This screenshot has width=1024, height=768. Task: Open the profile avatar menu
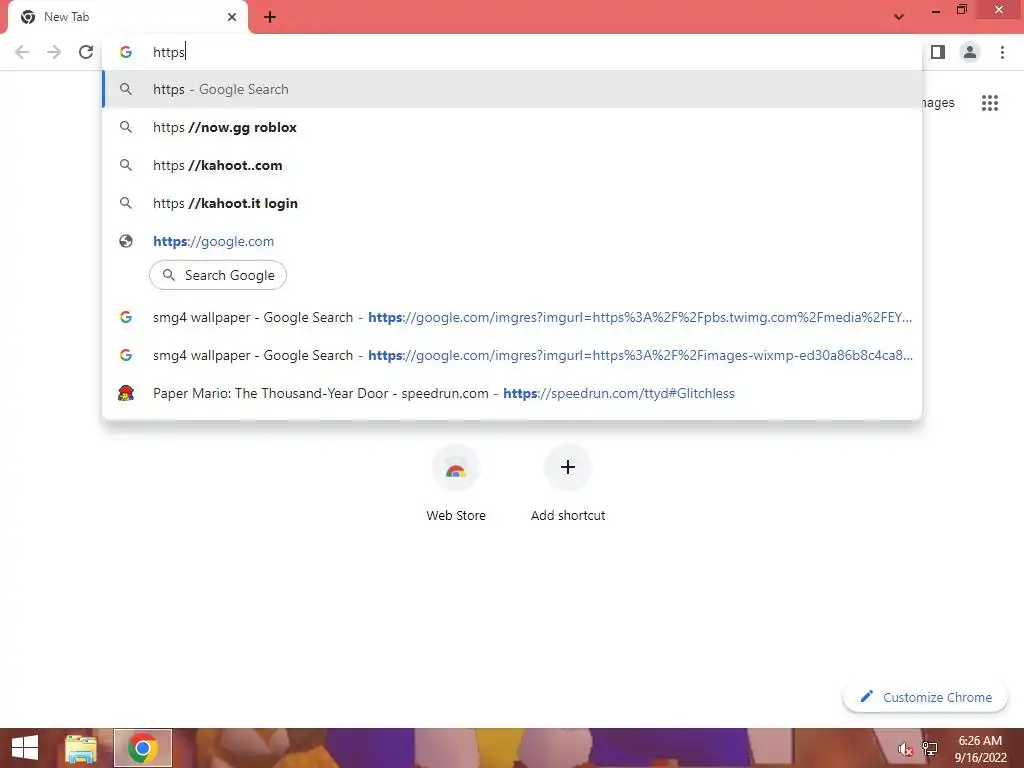[970, 52]
